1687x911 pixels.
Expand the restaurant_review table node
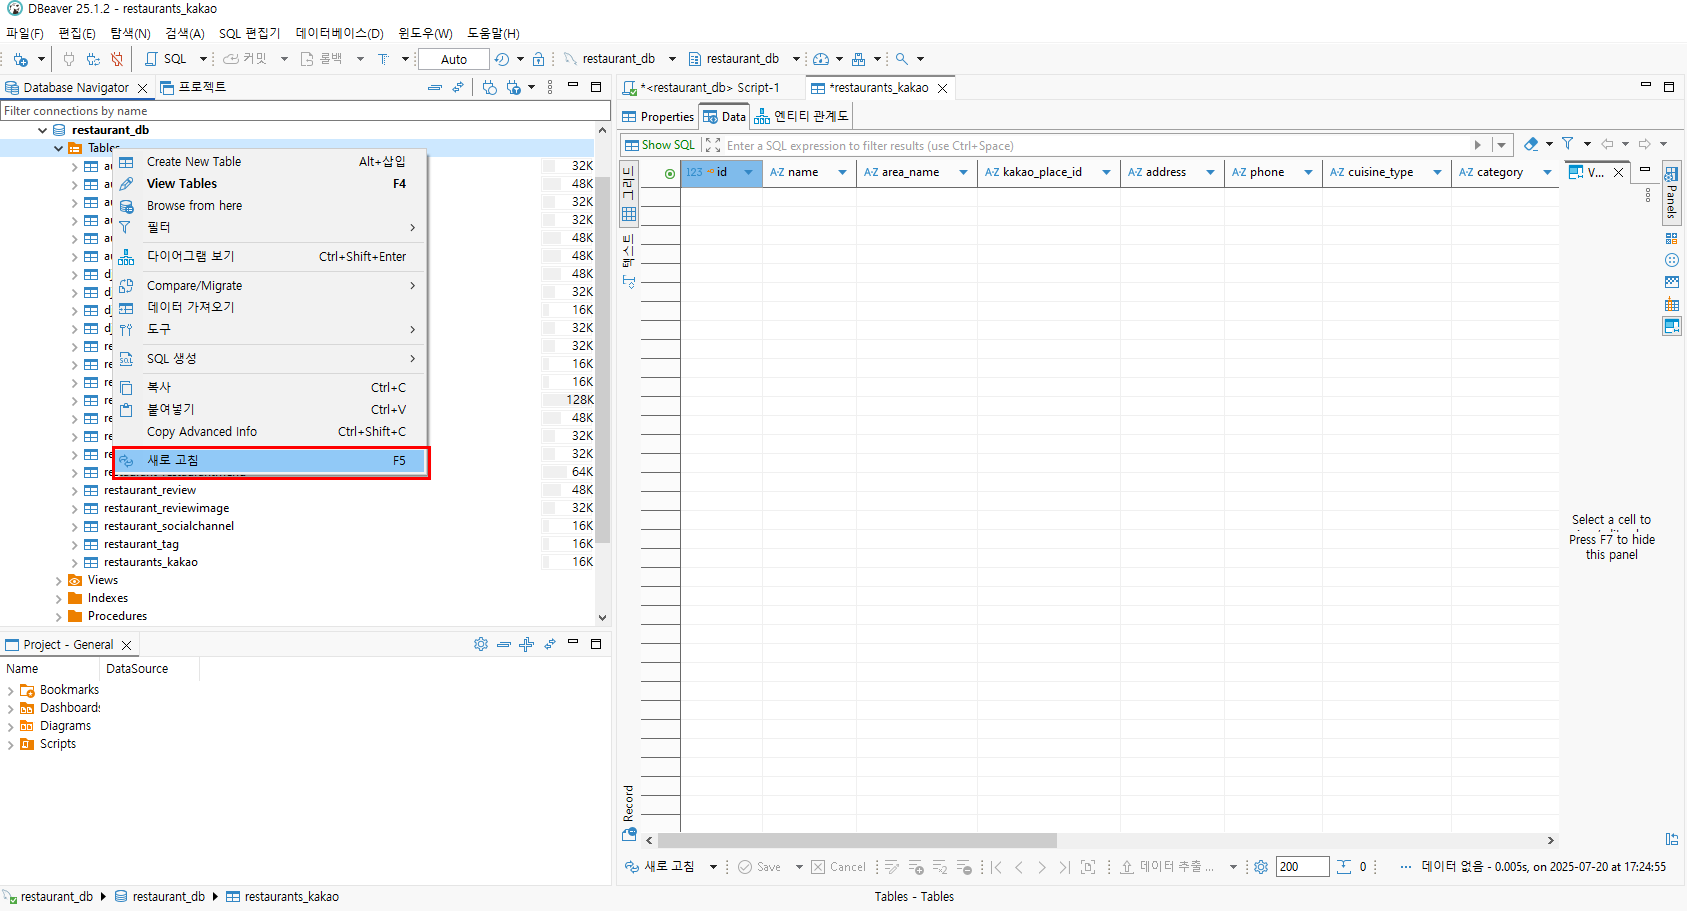(74, 490)
